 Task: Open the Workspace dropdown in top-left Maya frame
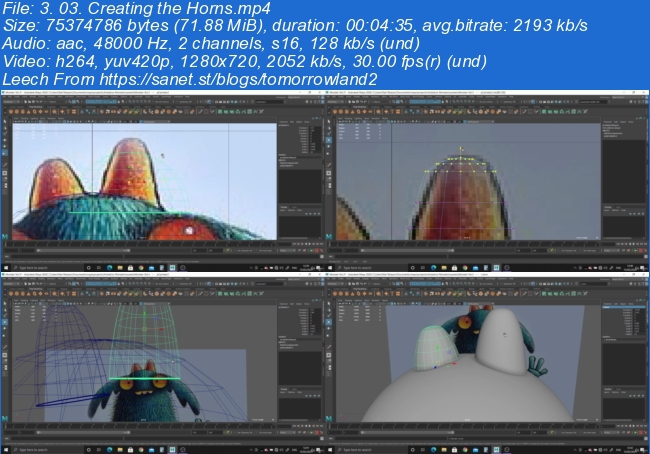pyautogui.click(x=303, y=97)
